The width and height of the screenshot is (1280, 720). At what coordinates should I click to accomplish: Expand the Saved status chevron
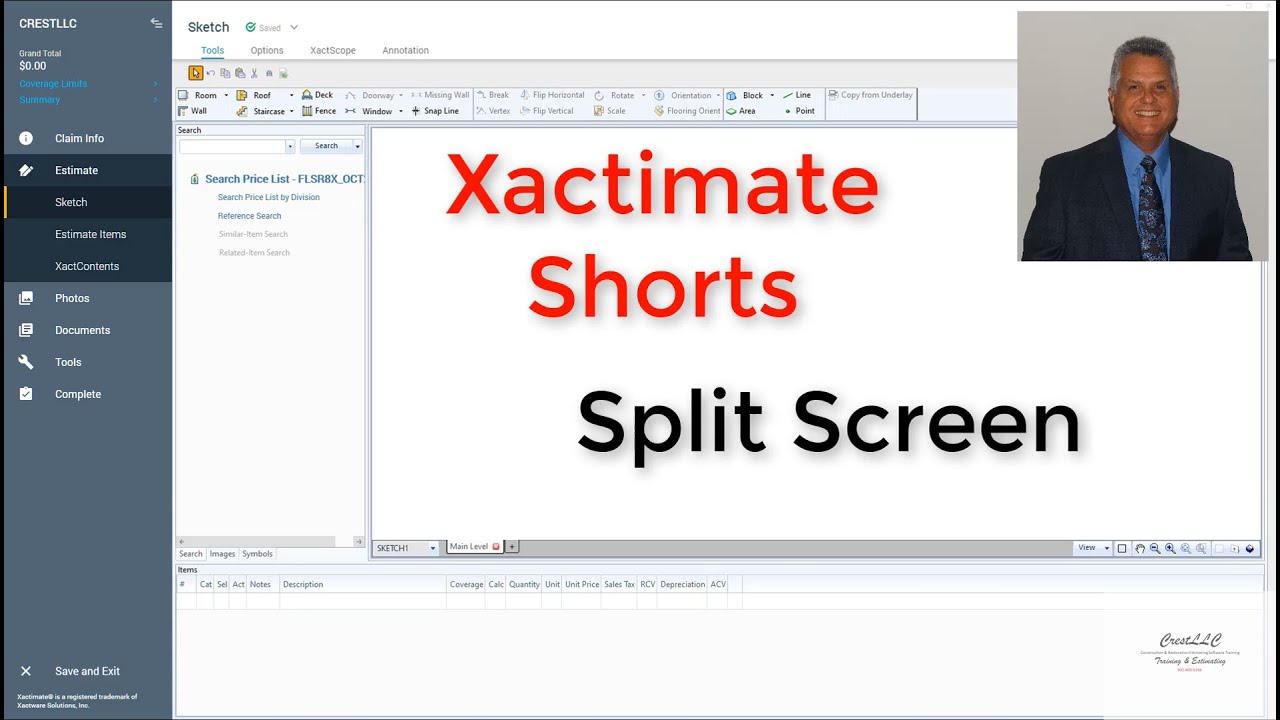pyautogui.click(x=294, y=27)
